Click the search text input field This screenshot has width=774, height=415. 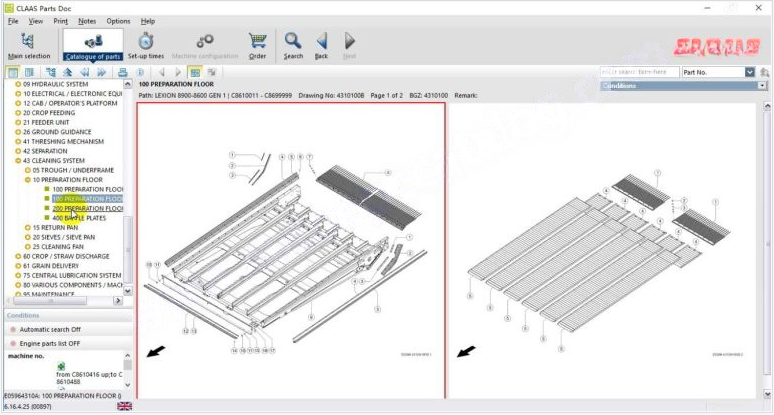coord(638,72)
